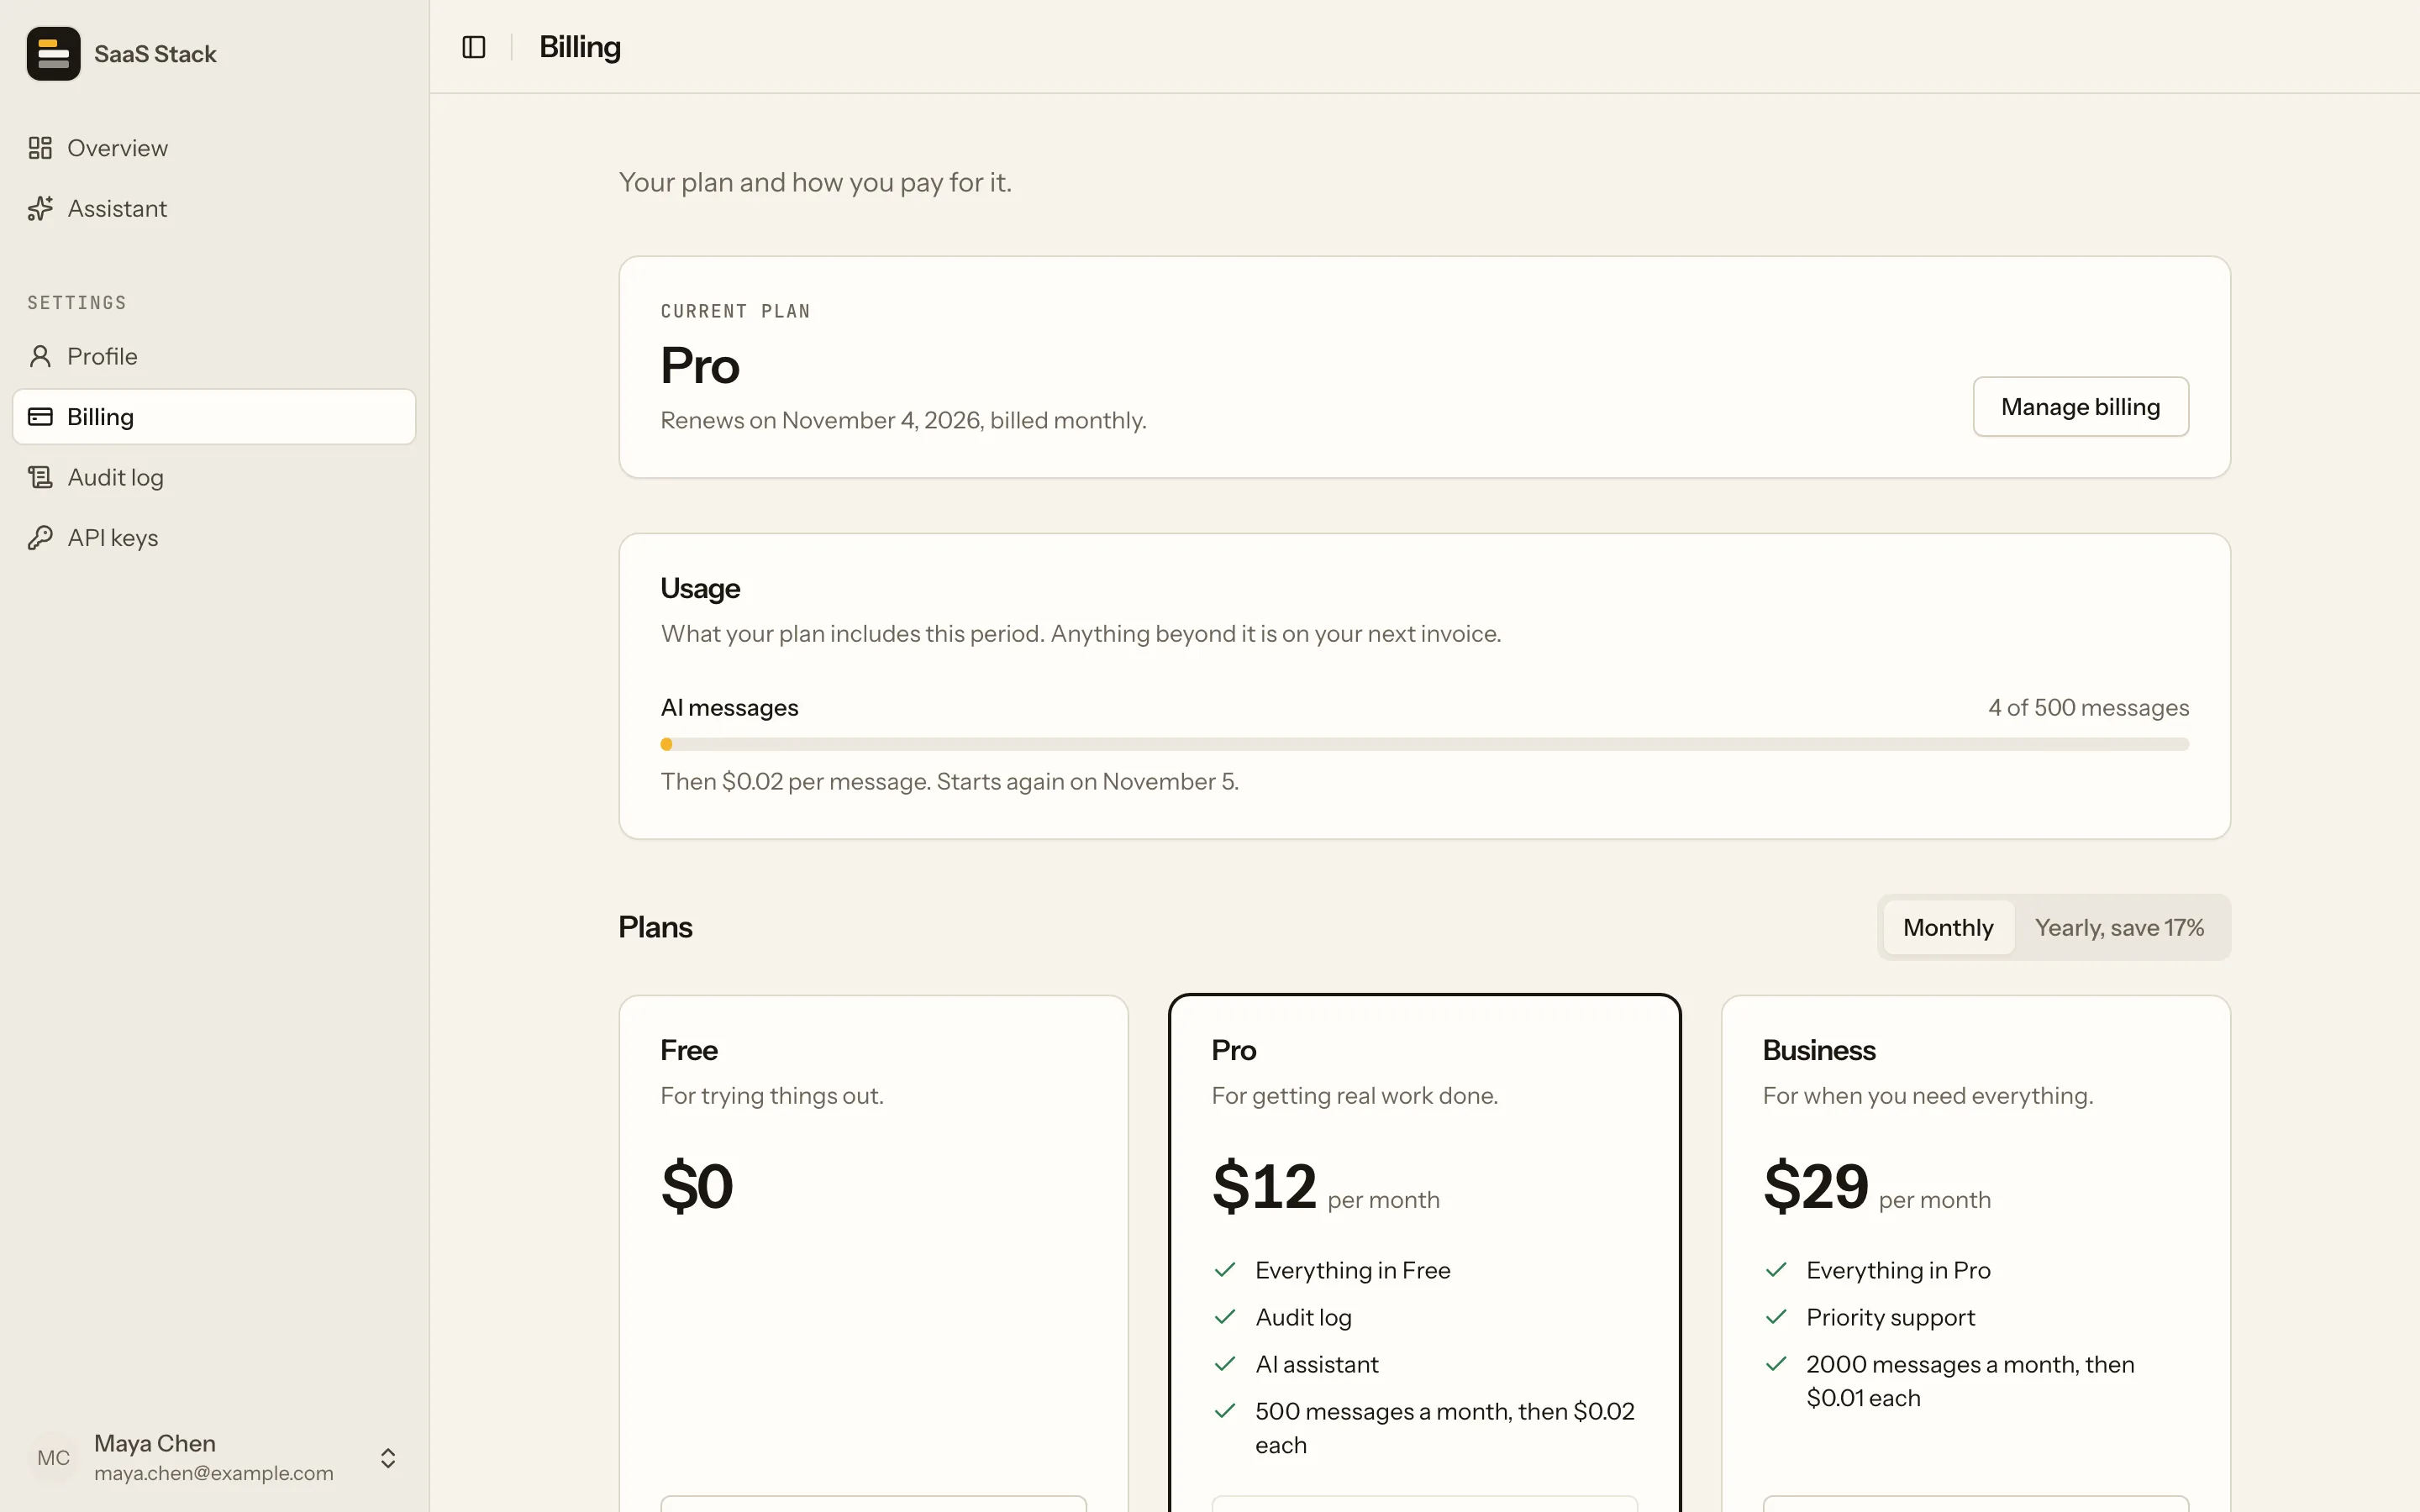Click the SaaS Stack workspace name
The height and width of the screenshot is (1512, 2420).
155,54
